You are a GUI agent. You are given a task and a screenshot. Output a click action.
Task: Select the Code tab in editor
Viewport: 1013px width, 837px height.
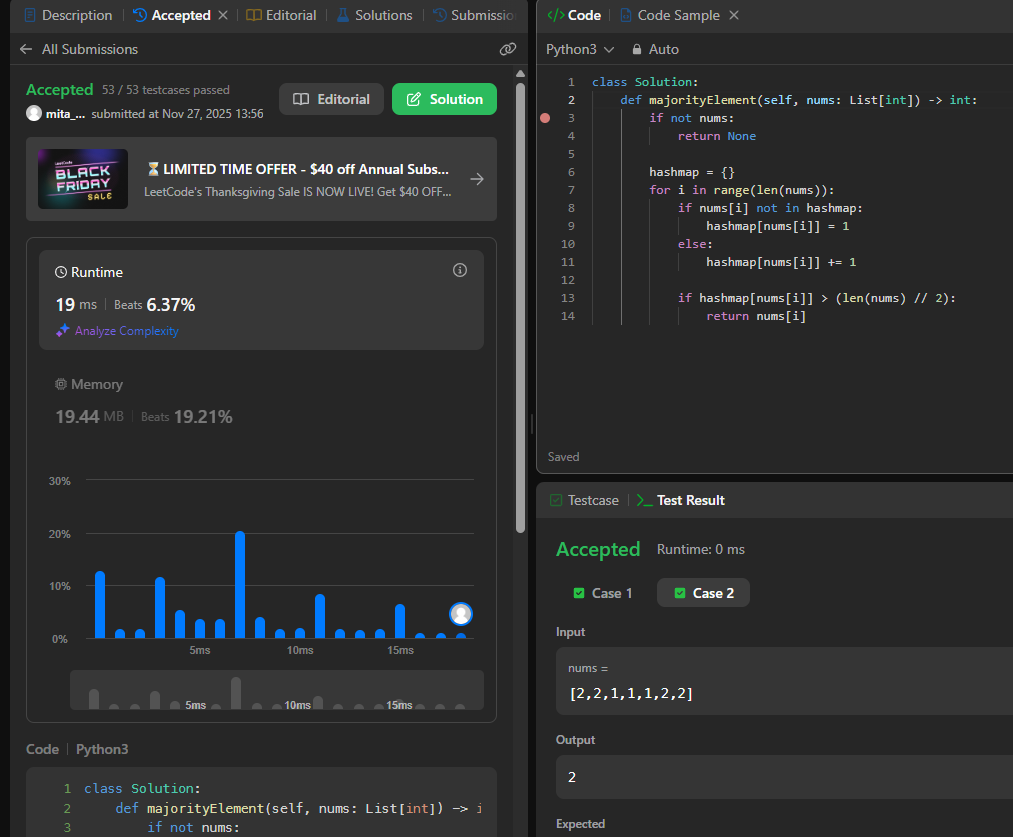click(574, 15)
